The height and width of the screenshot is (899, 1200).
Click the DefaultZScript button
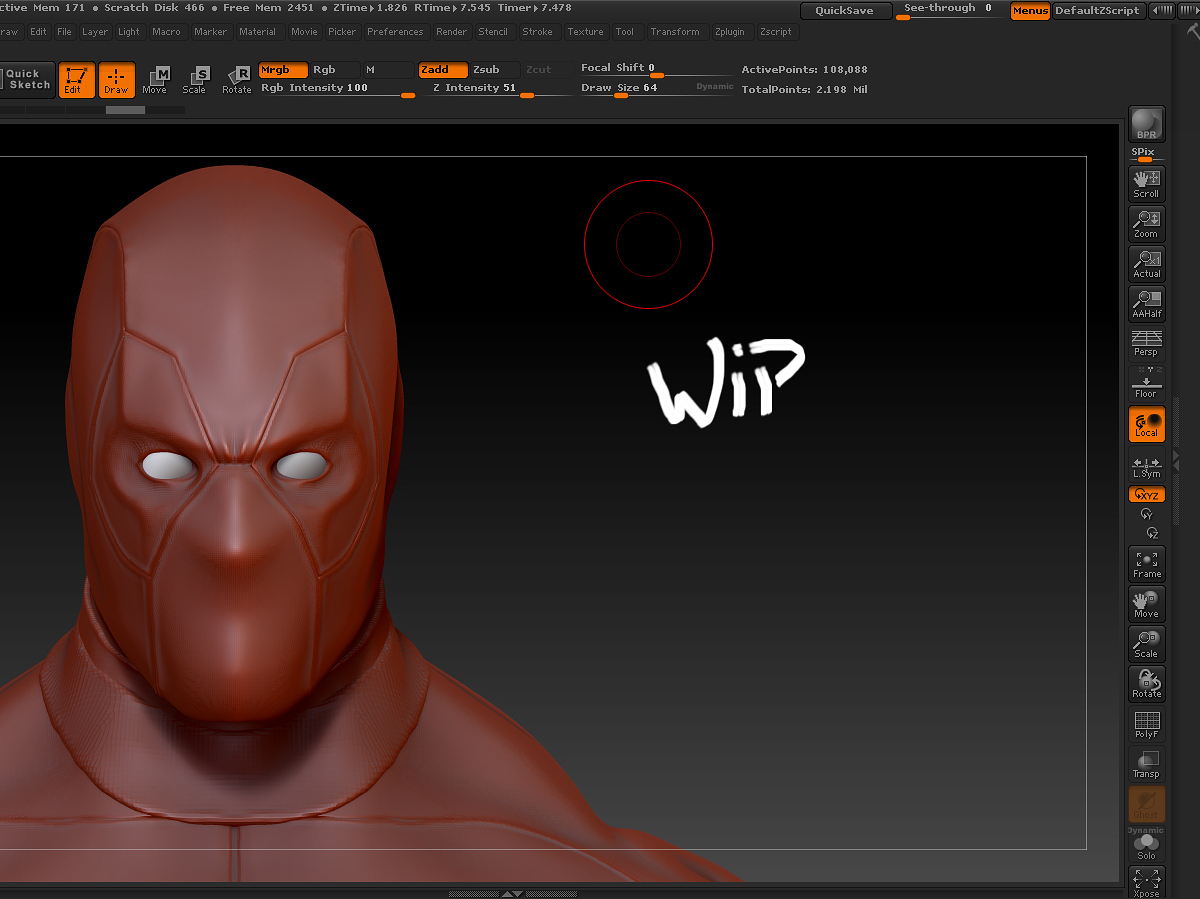1097,11
